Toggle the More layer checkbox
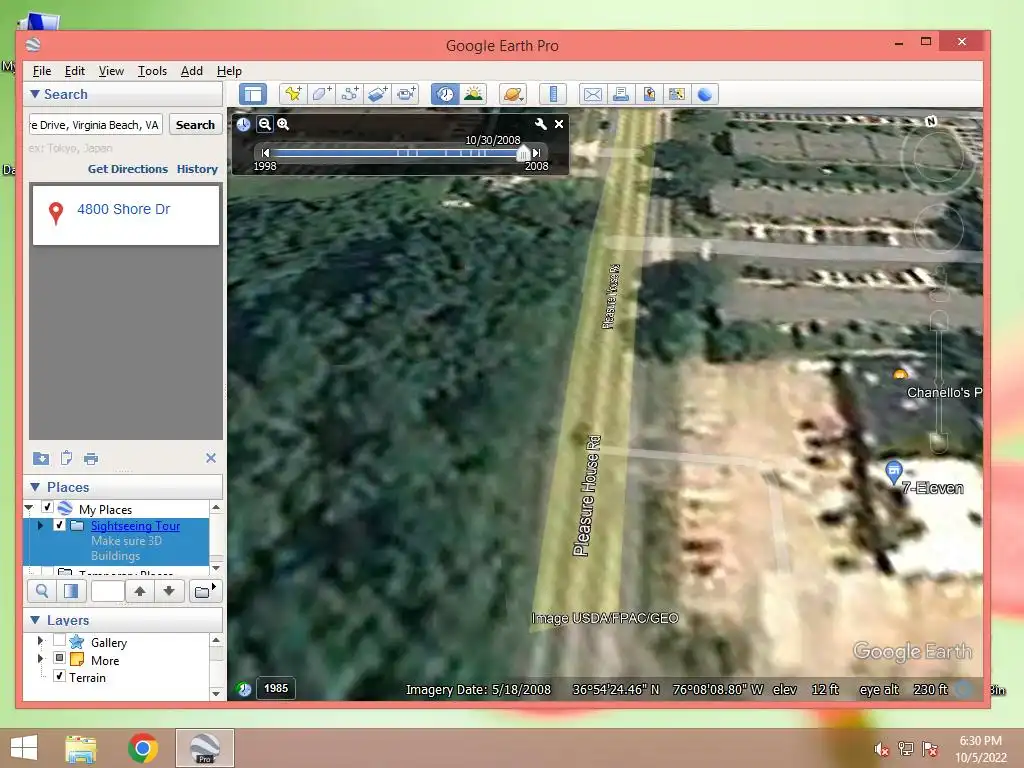1024x768 pixels. tap(59, 658)
